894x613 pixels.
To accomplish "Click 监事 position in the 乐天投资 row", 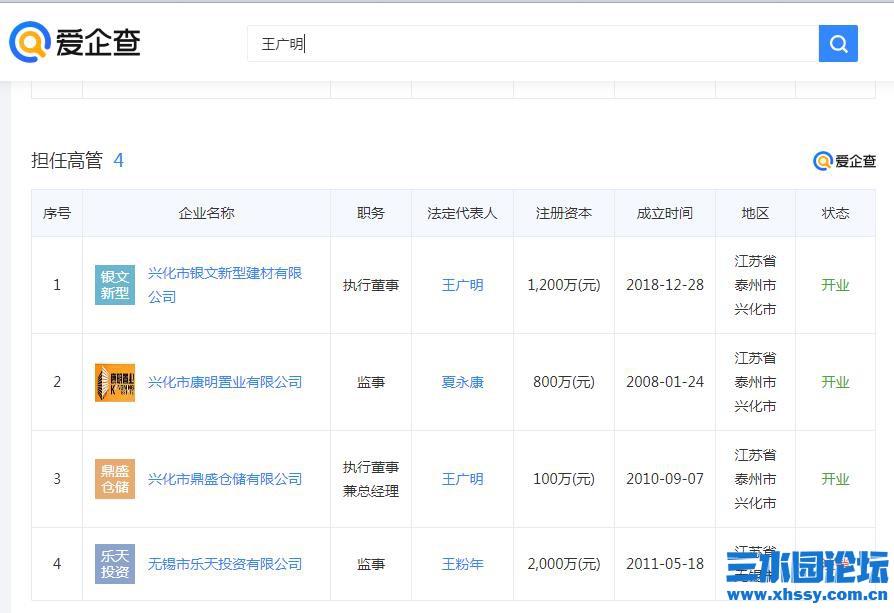I will tap(371, 564).
